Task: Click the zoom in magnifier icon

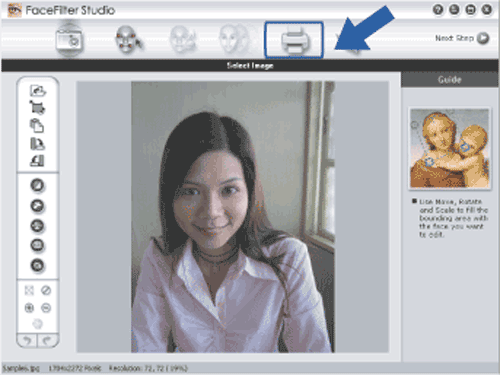Action: pyautogui.click(x=29, y=308)
